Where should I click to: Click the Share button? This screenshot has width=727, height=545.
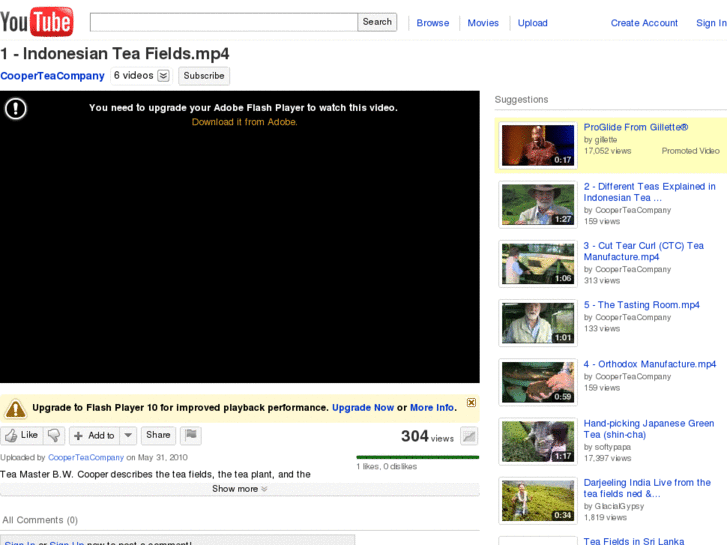[x=158, y=435]
